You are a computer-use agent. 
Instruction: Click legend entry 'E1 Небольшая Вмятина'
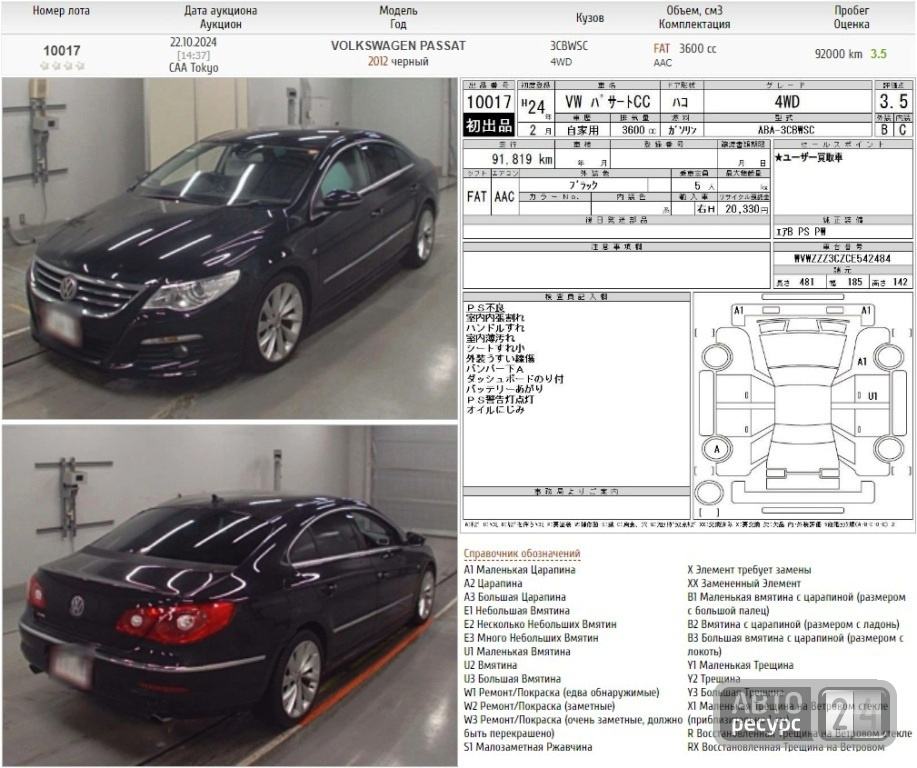tap(517, 611)
